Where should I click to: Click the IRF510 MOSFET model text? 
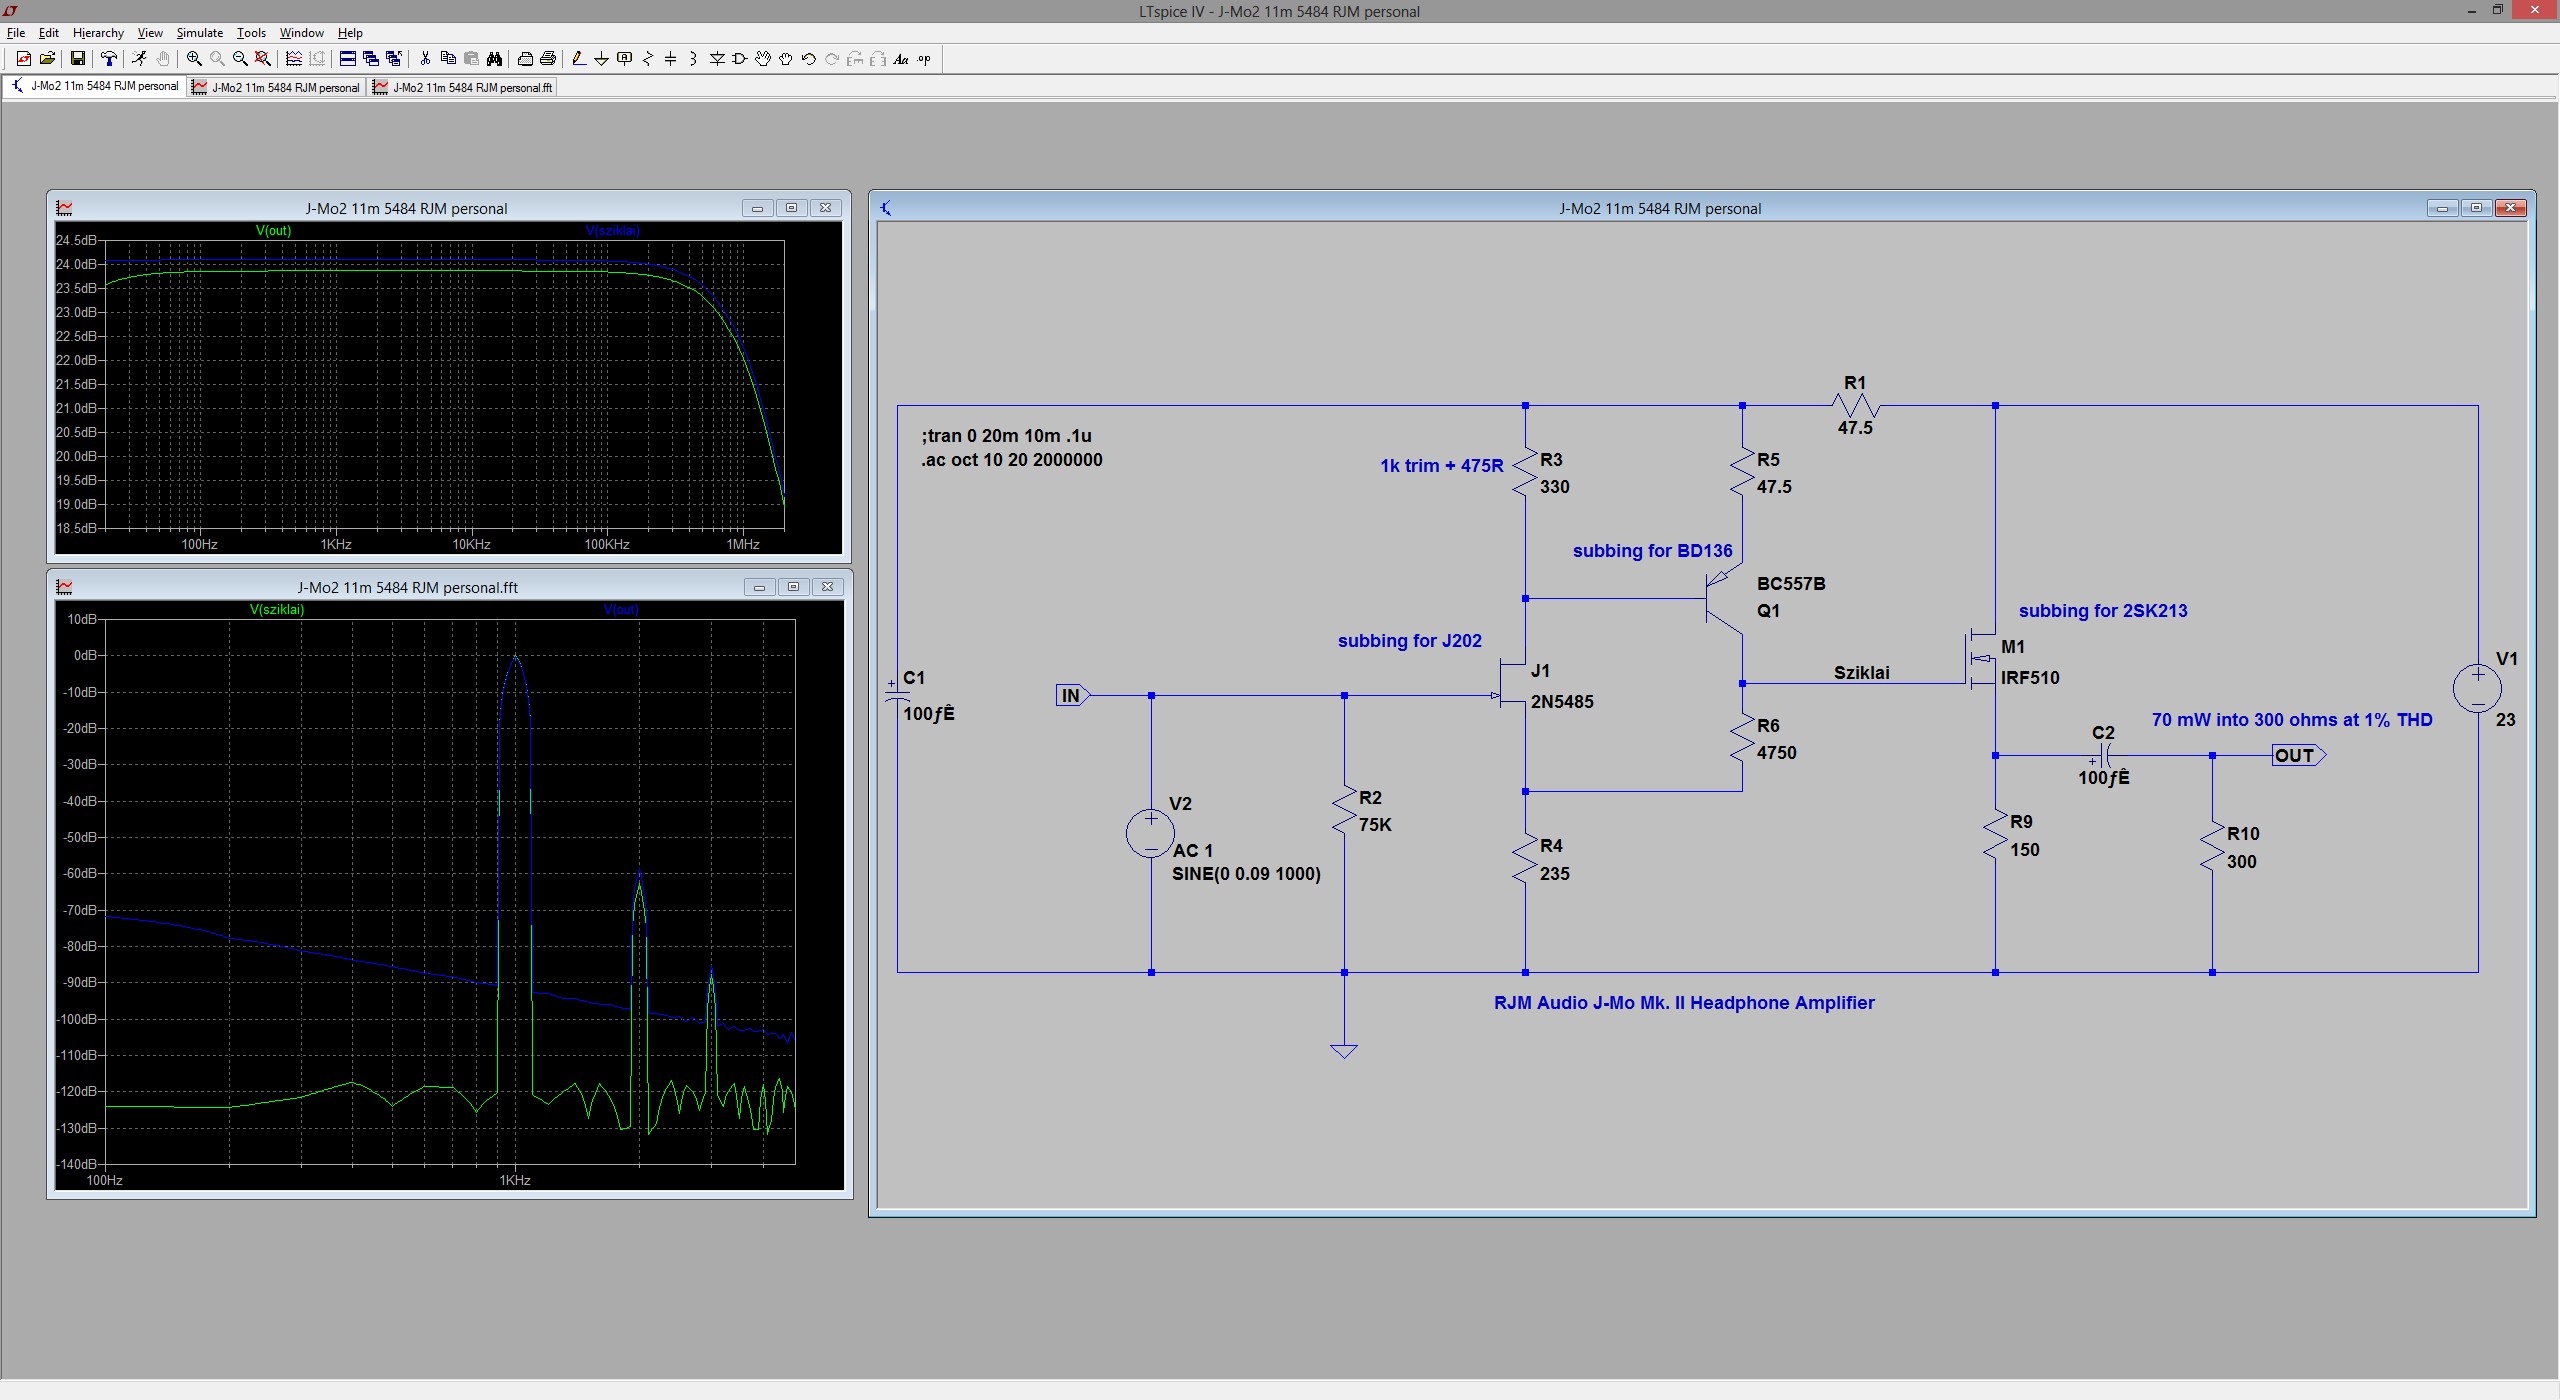click(2030, 678)
